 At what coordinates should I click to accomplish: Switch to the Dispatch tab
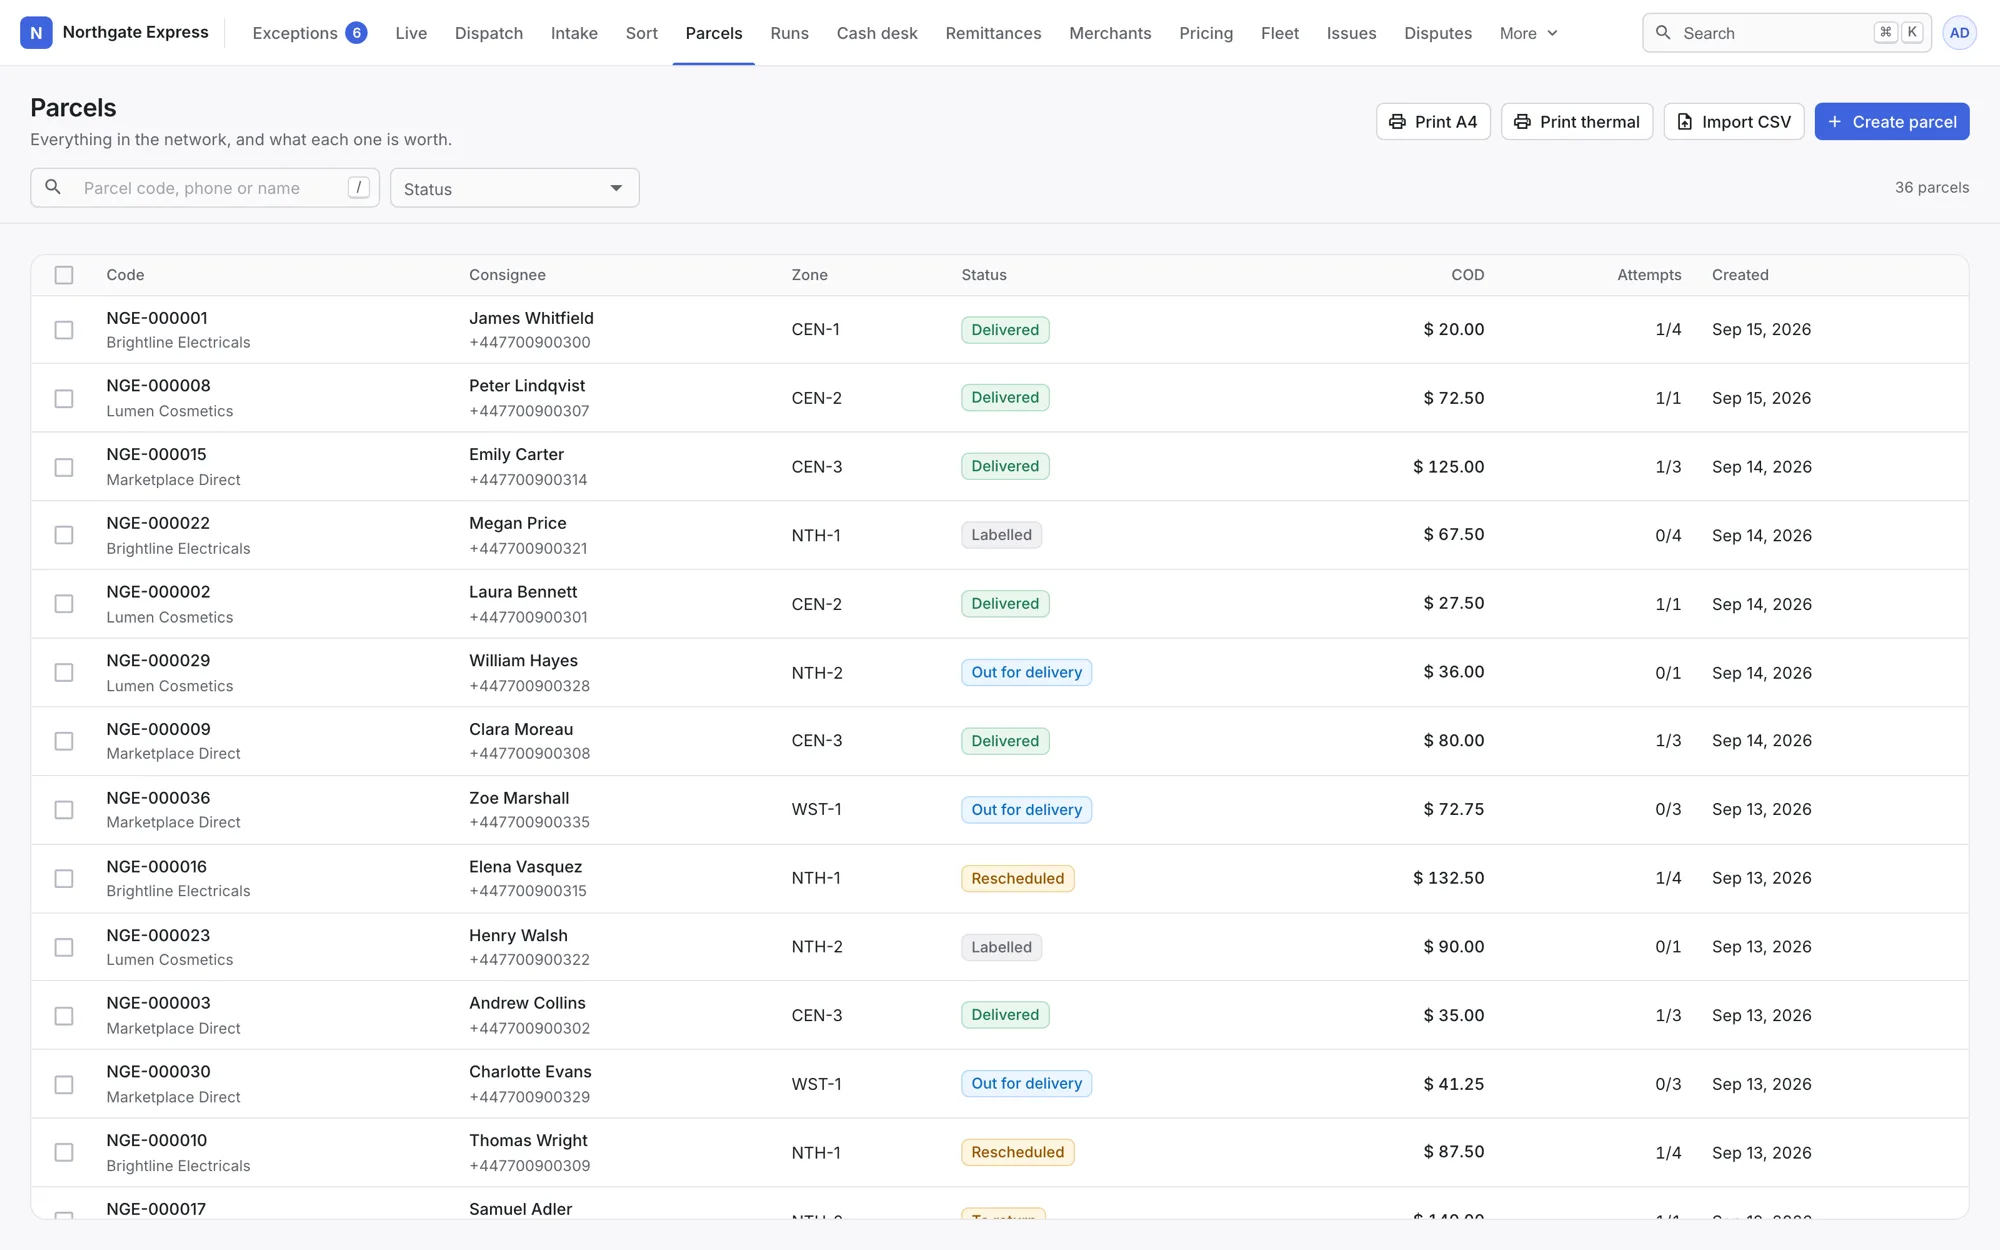tap(489, 33)
